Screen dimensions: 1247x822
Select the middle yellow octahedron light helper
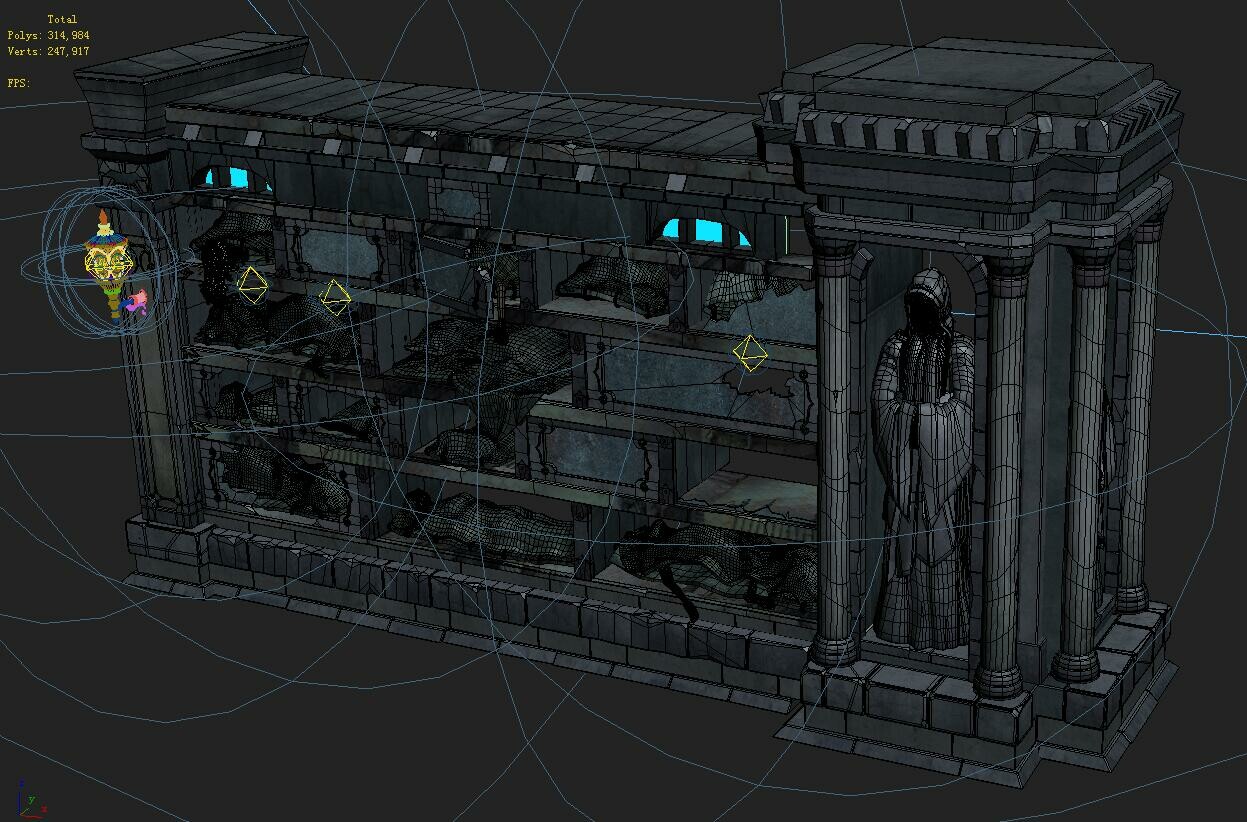334,297
